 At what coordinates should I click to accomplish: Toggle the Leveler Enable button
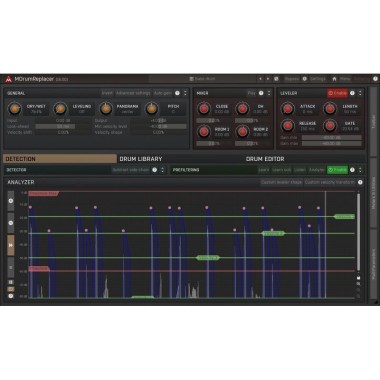point(337,93)
